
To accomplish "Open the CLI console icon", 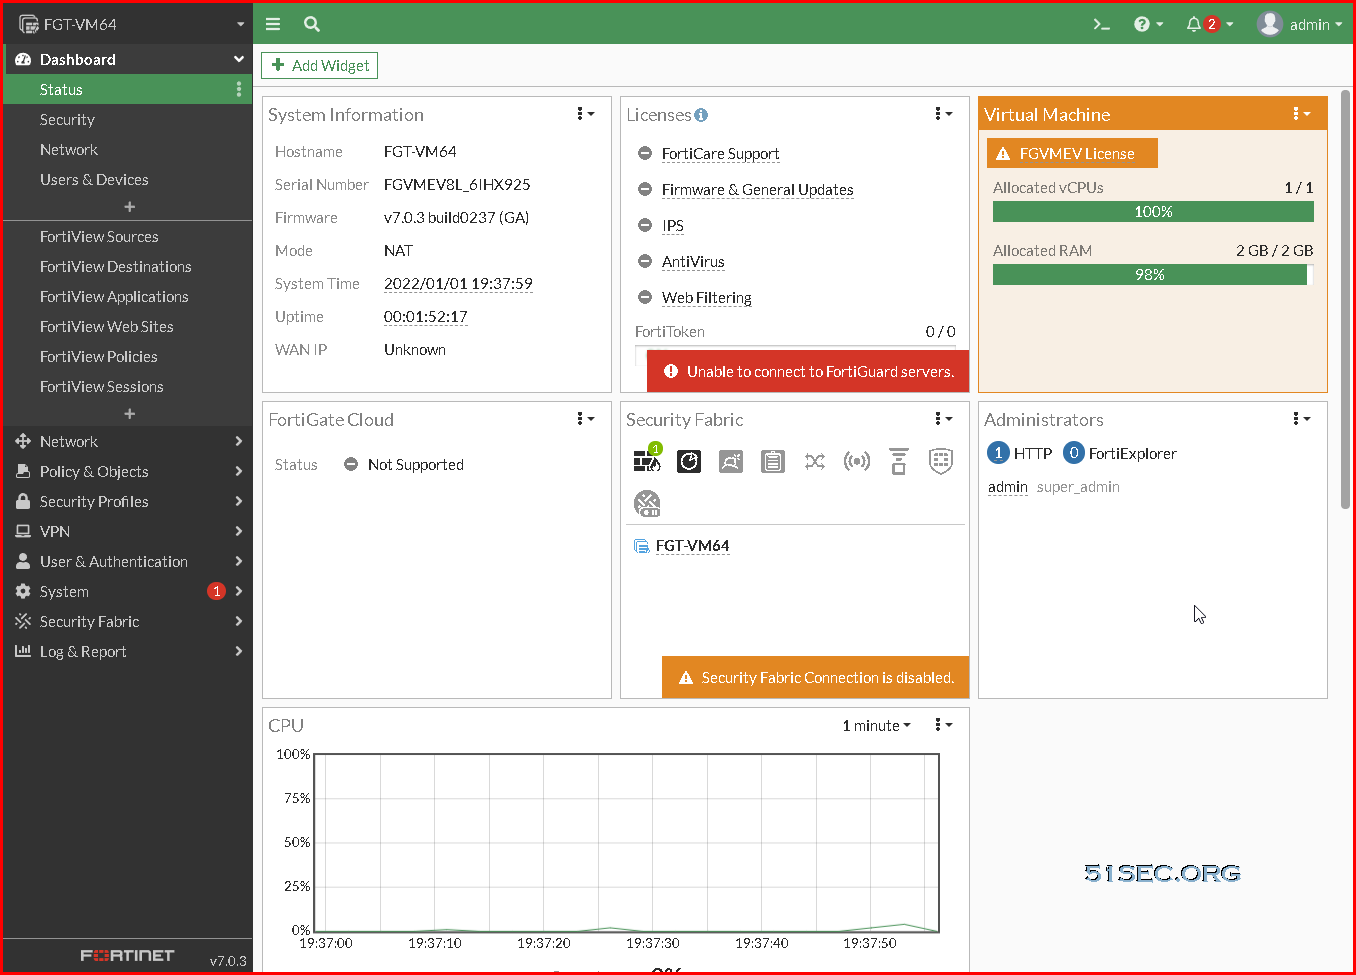I will click(1102, 24).
